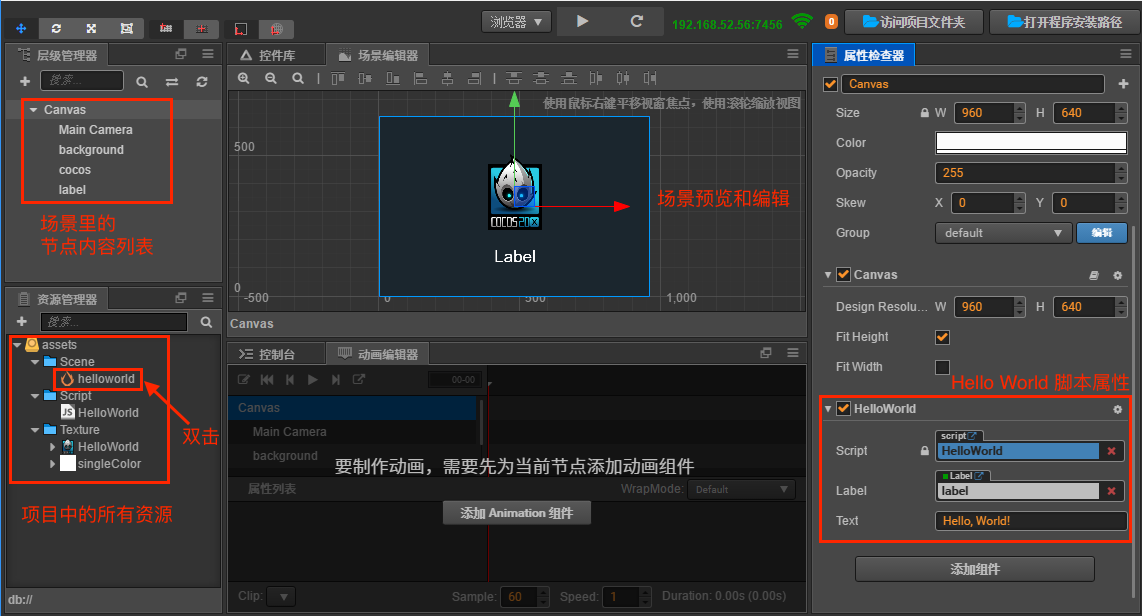This screenshot has width=1142, height=616.
Task: Expand the singleColor texture asset
Action: pyautogui.click(x=52, y=464)
